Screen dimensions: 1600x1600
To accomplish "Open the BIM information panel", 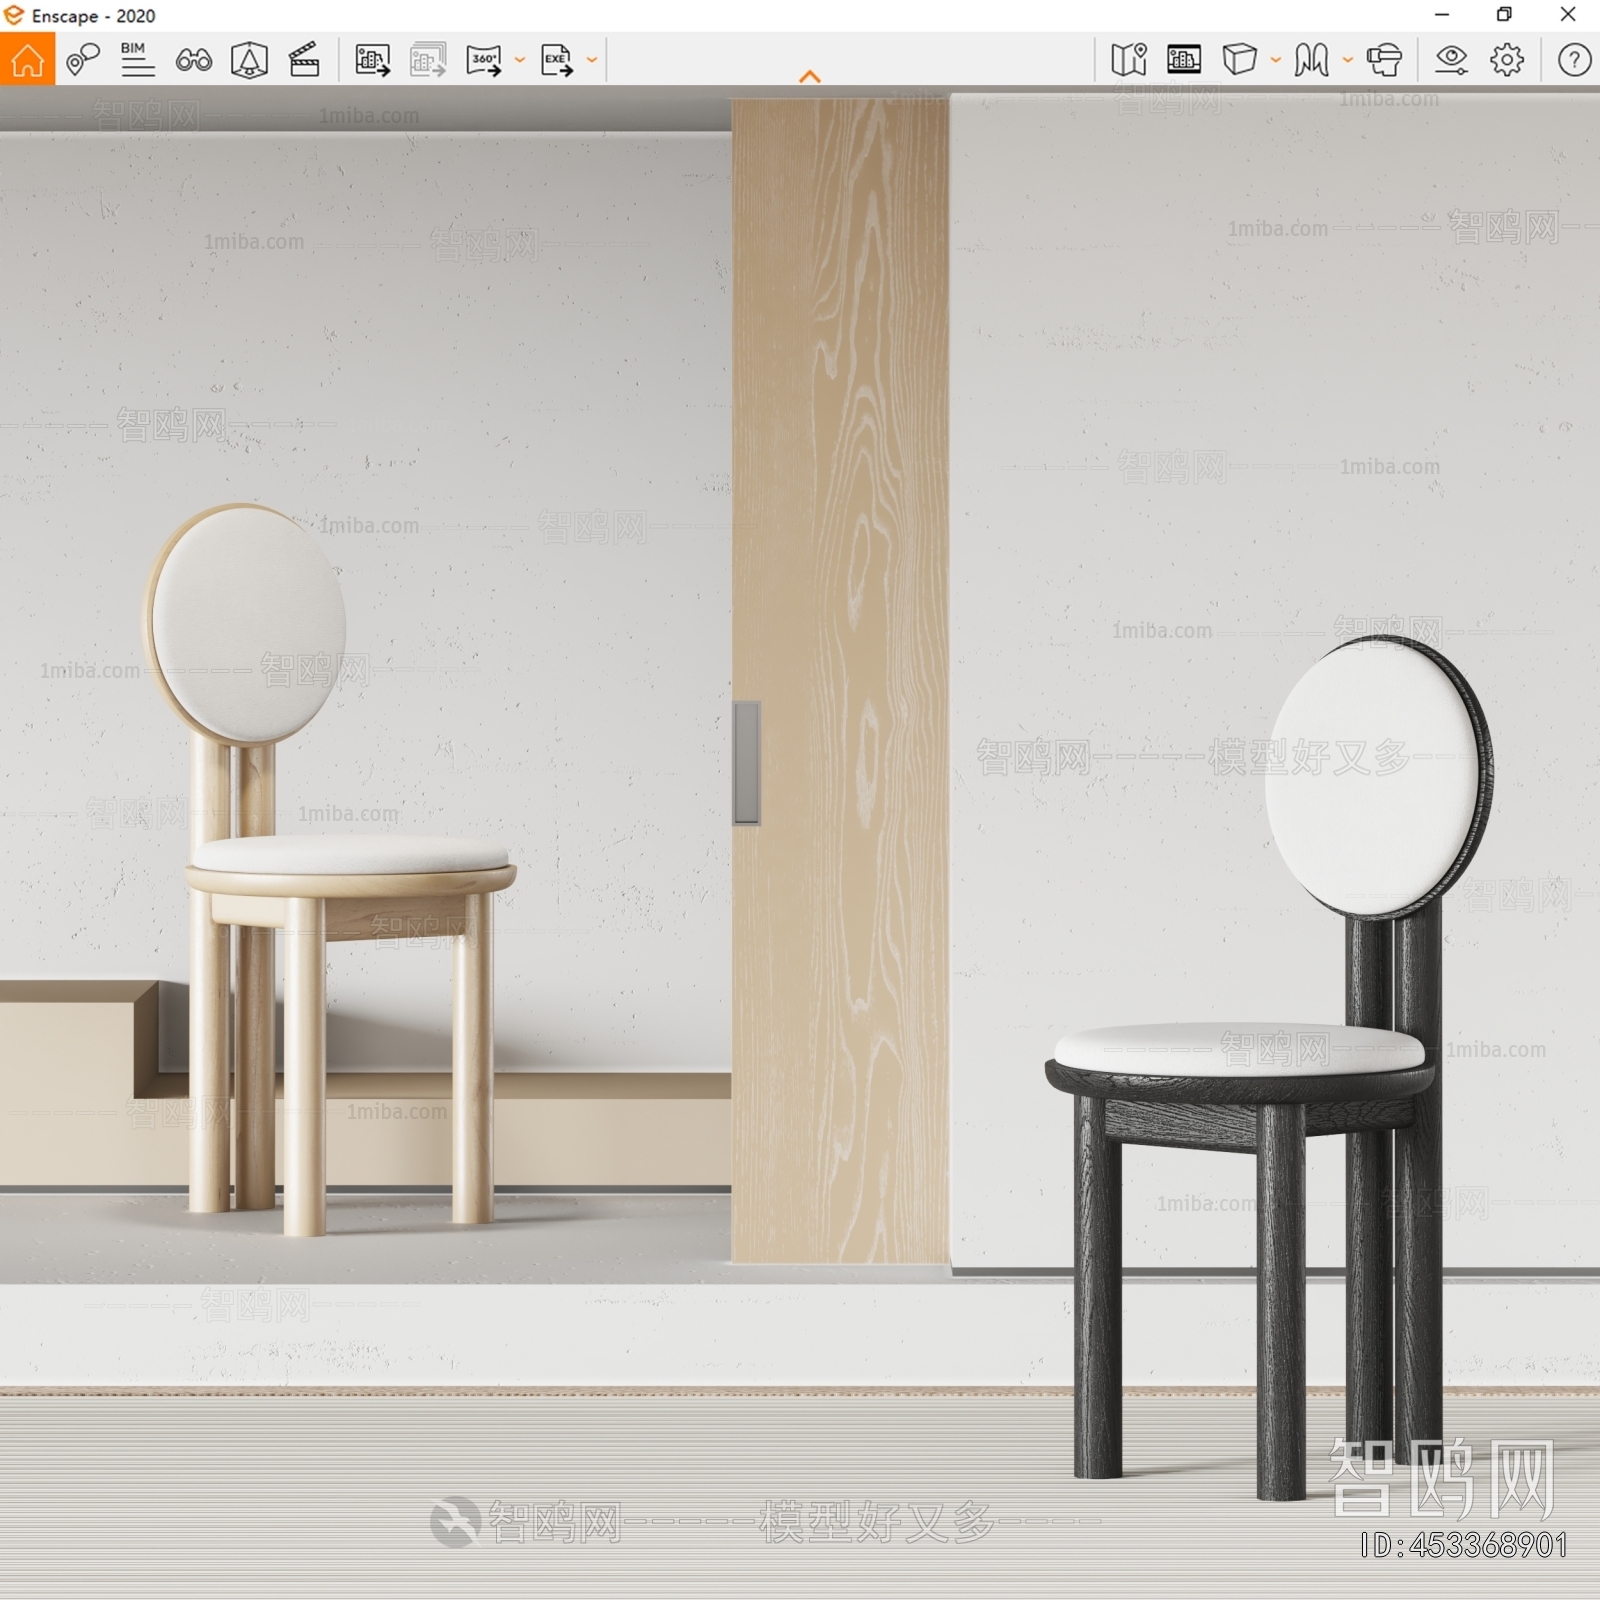I will pos(137,60).
